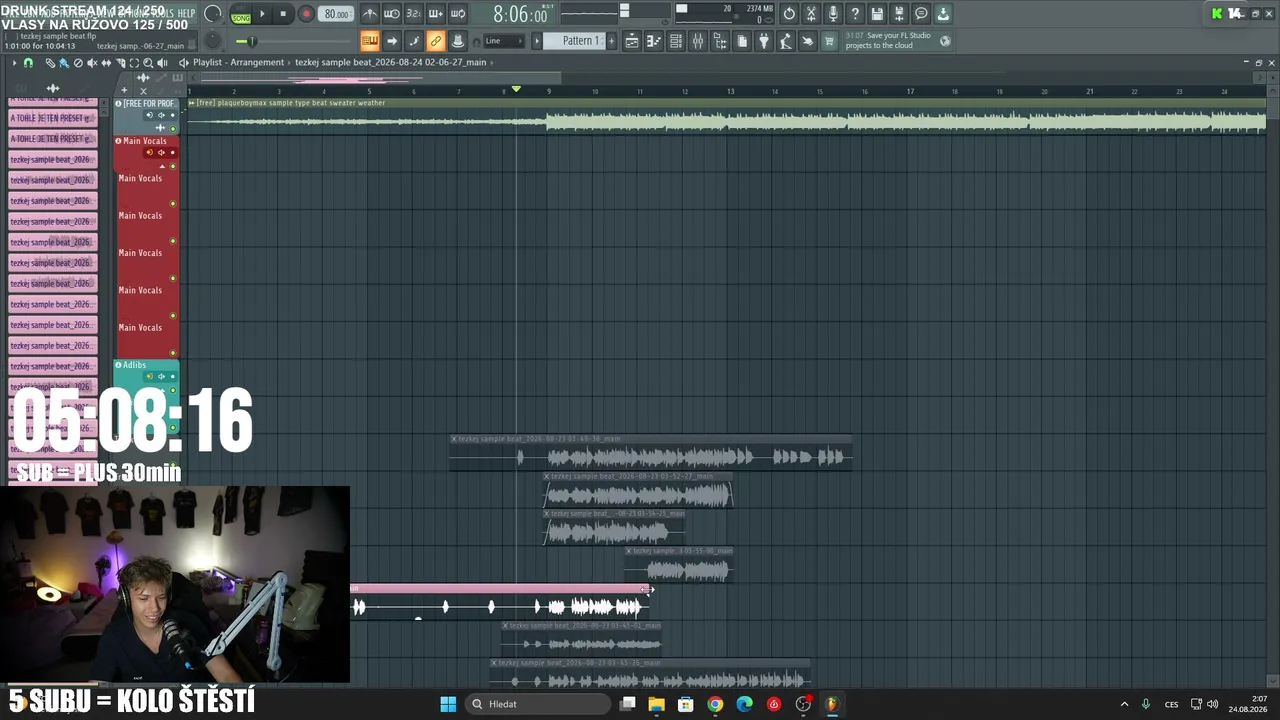Screen dimensions: 1280x720
Task: Open Google Chrome from the taskbar
Action: pyautogui.click(x=715, y=704)
